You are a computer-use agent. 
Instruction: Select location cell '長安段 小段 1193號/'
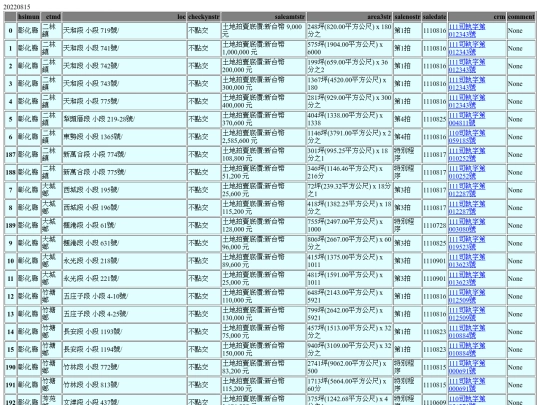[x=124, y=332]
